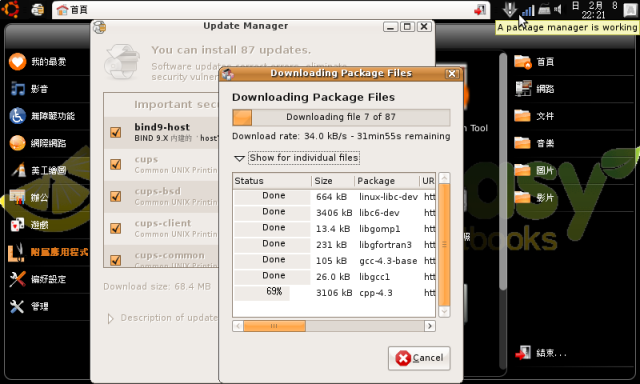Screen dimensions: 640x384
Task: Toggle the cups-common update checkbox
Action: click(x=116, y=260)
